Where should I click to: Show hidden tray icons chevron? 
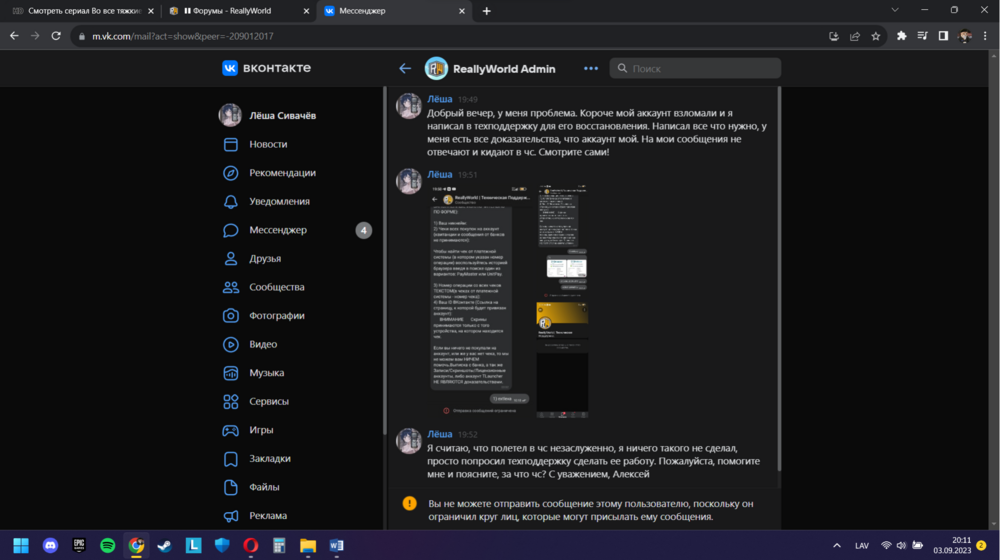point(837,545)
